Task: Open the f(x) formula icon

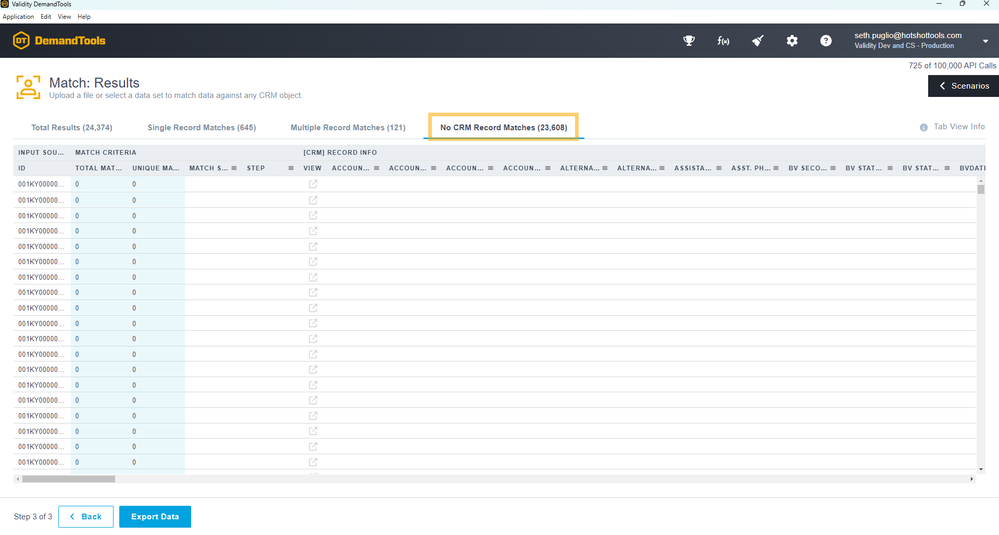Action: pos(723,41)
